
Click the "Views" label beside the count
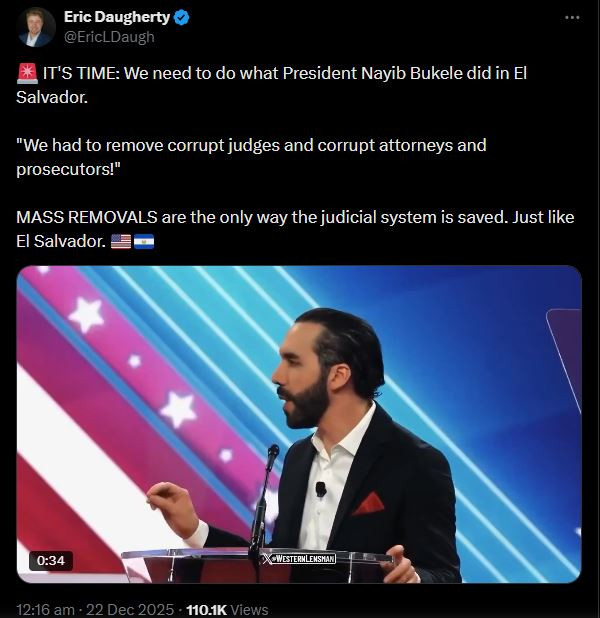pyautogui.click(x=249, y=609)
